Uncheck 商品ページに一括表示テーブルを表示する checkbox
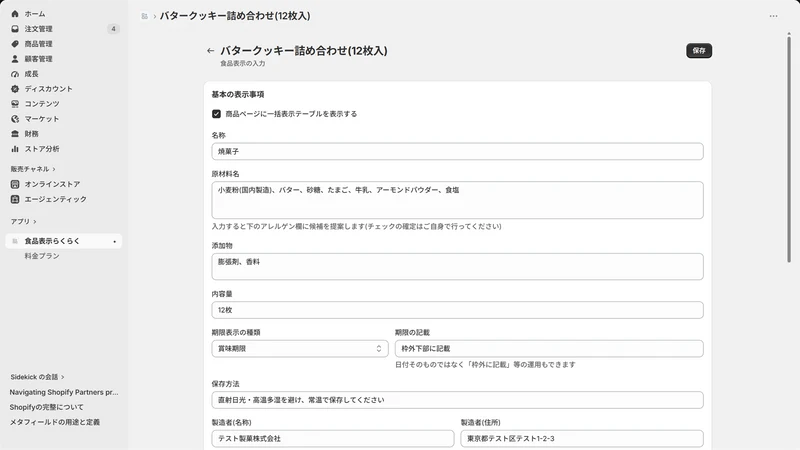Image resolution: width=800 pixels, height=450 pixels. point(216,114)
